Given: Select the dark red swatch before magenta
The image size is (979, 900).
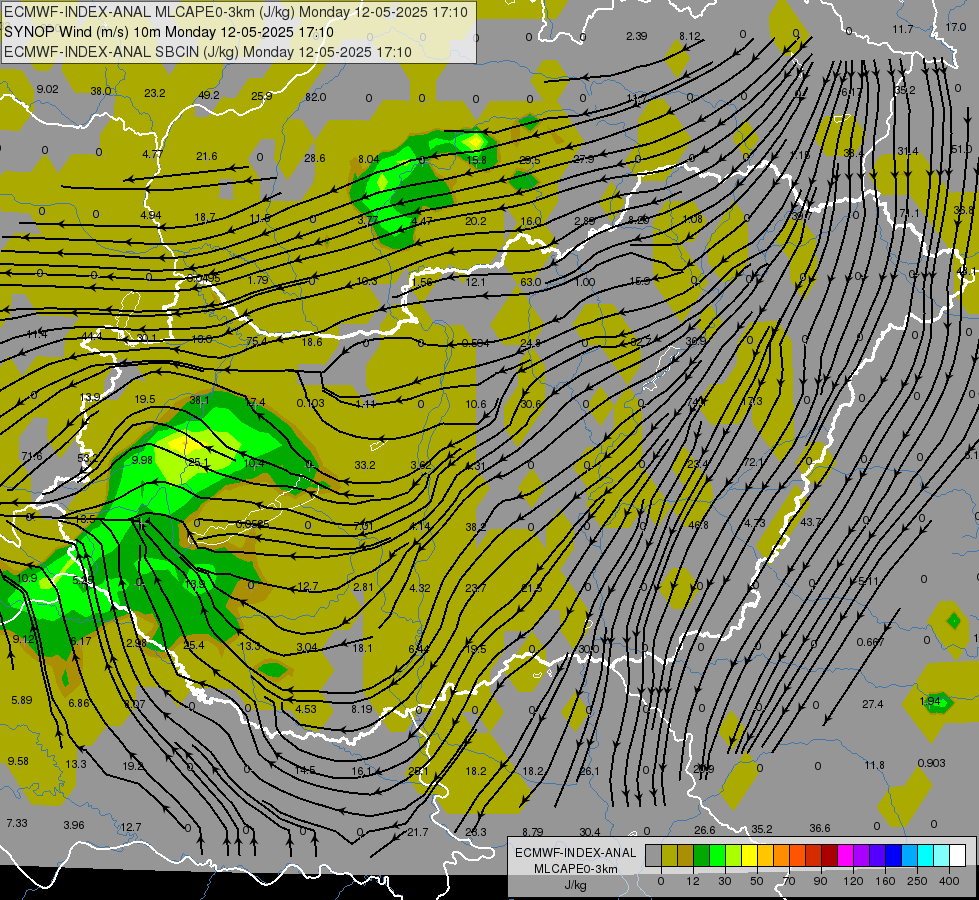Looking at the screenshot, I should (829, 855).
